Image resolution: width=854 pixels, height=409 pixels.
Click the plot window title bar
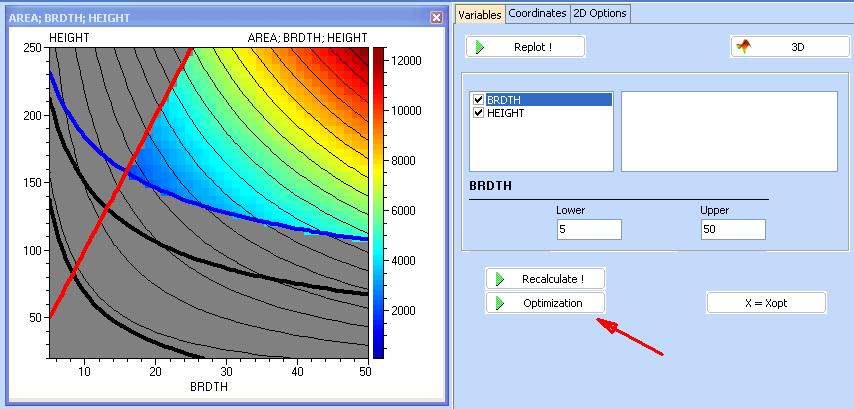(200, 18)
